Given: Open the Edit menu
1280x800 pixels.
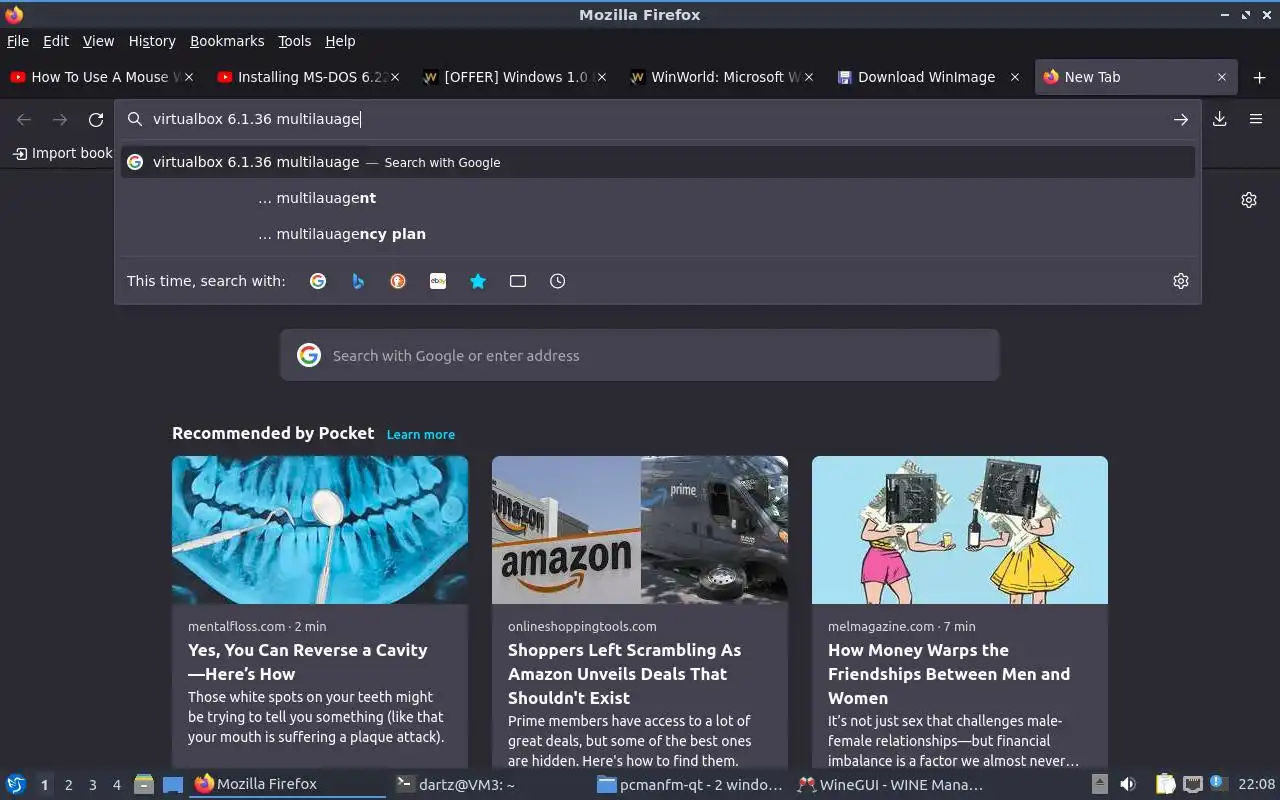Looking at the screenshot, I should 56,41.
